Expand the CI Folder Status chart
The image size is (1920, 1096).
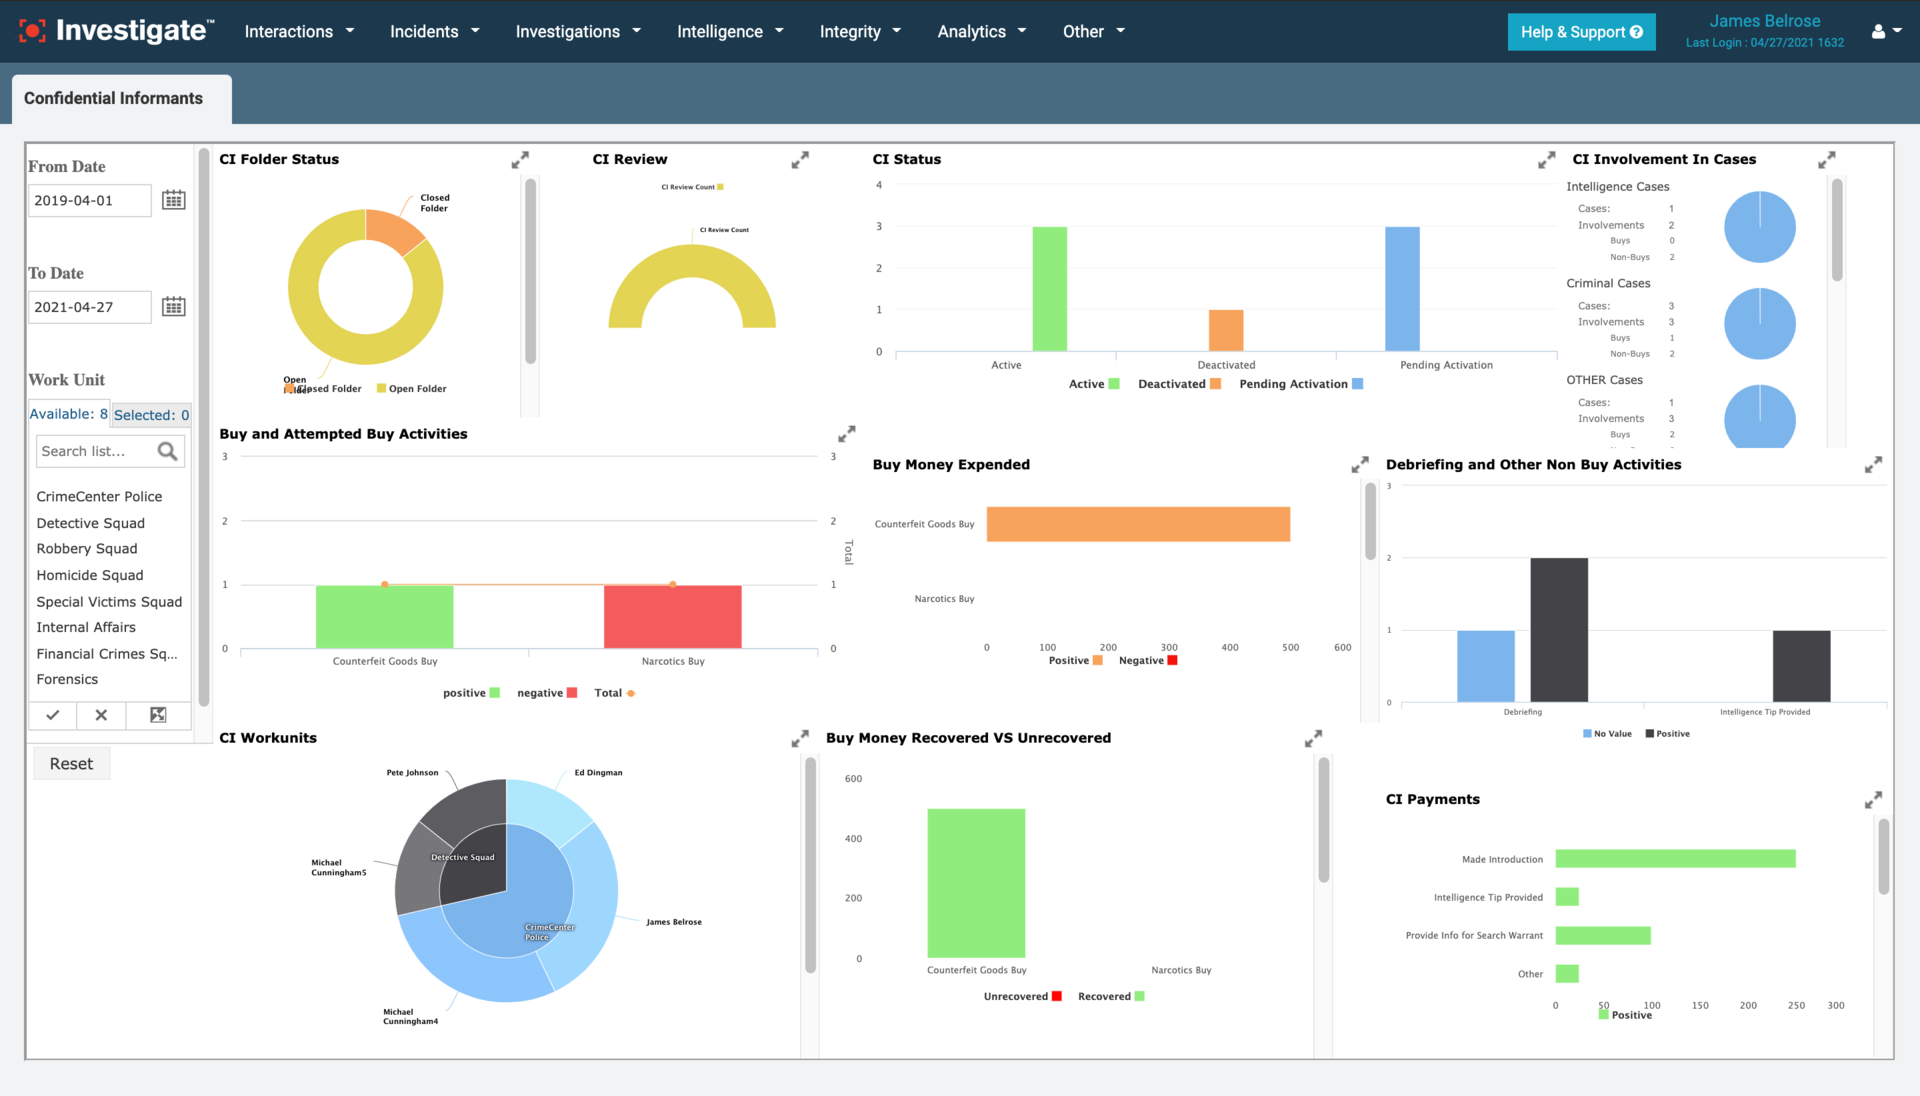click(x=520, y=159)
